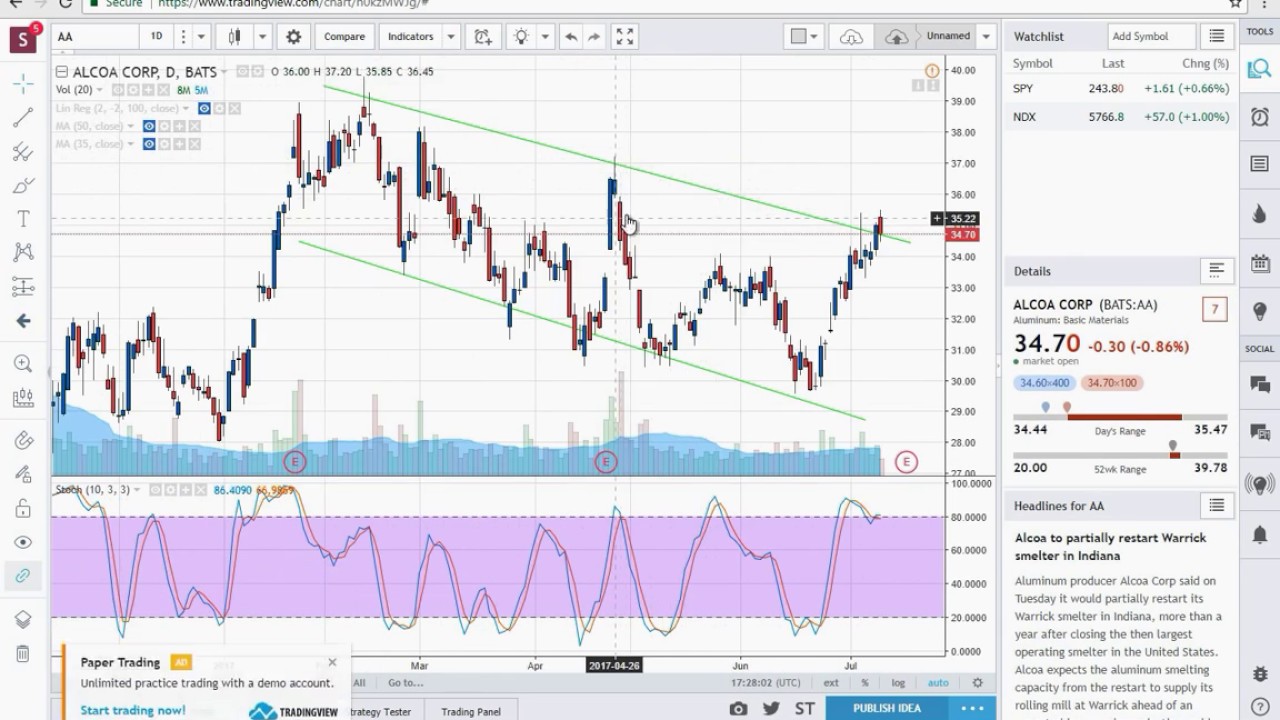Viewport: 1280px width, 720px height.
Task: Toggle fullscreen mode
Action: (x=625, y=37)
